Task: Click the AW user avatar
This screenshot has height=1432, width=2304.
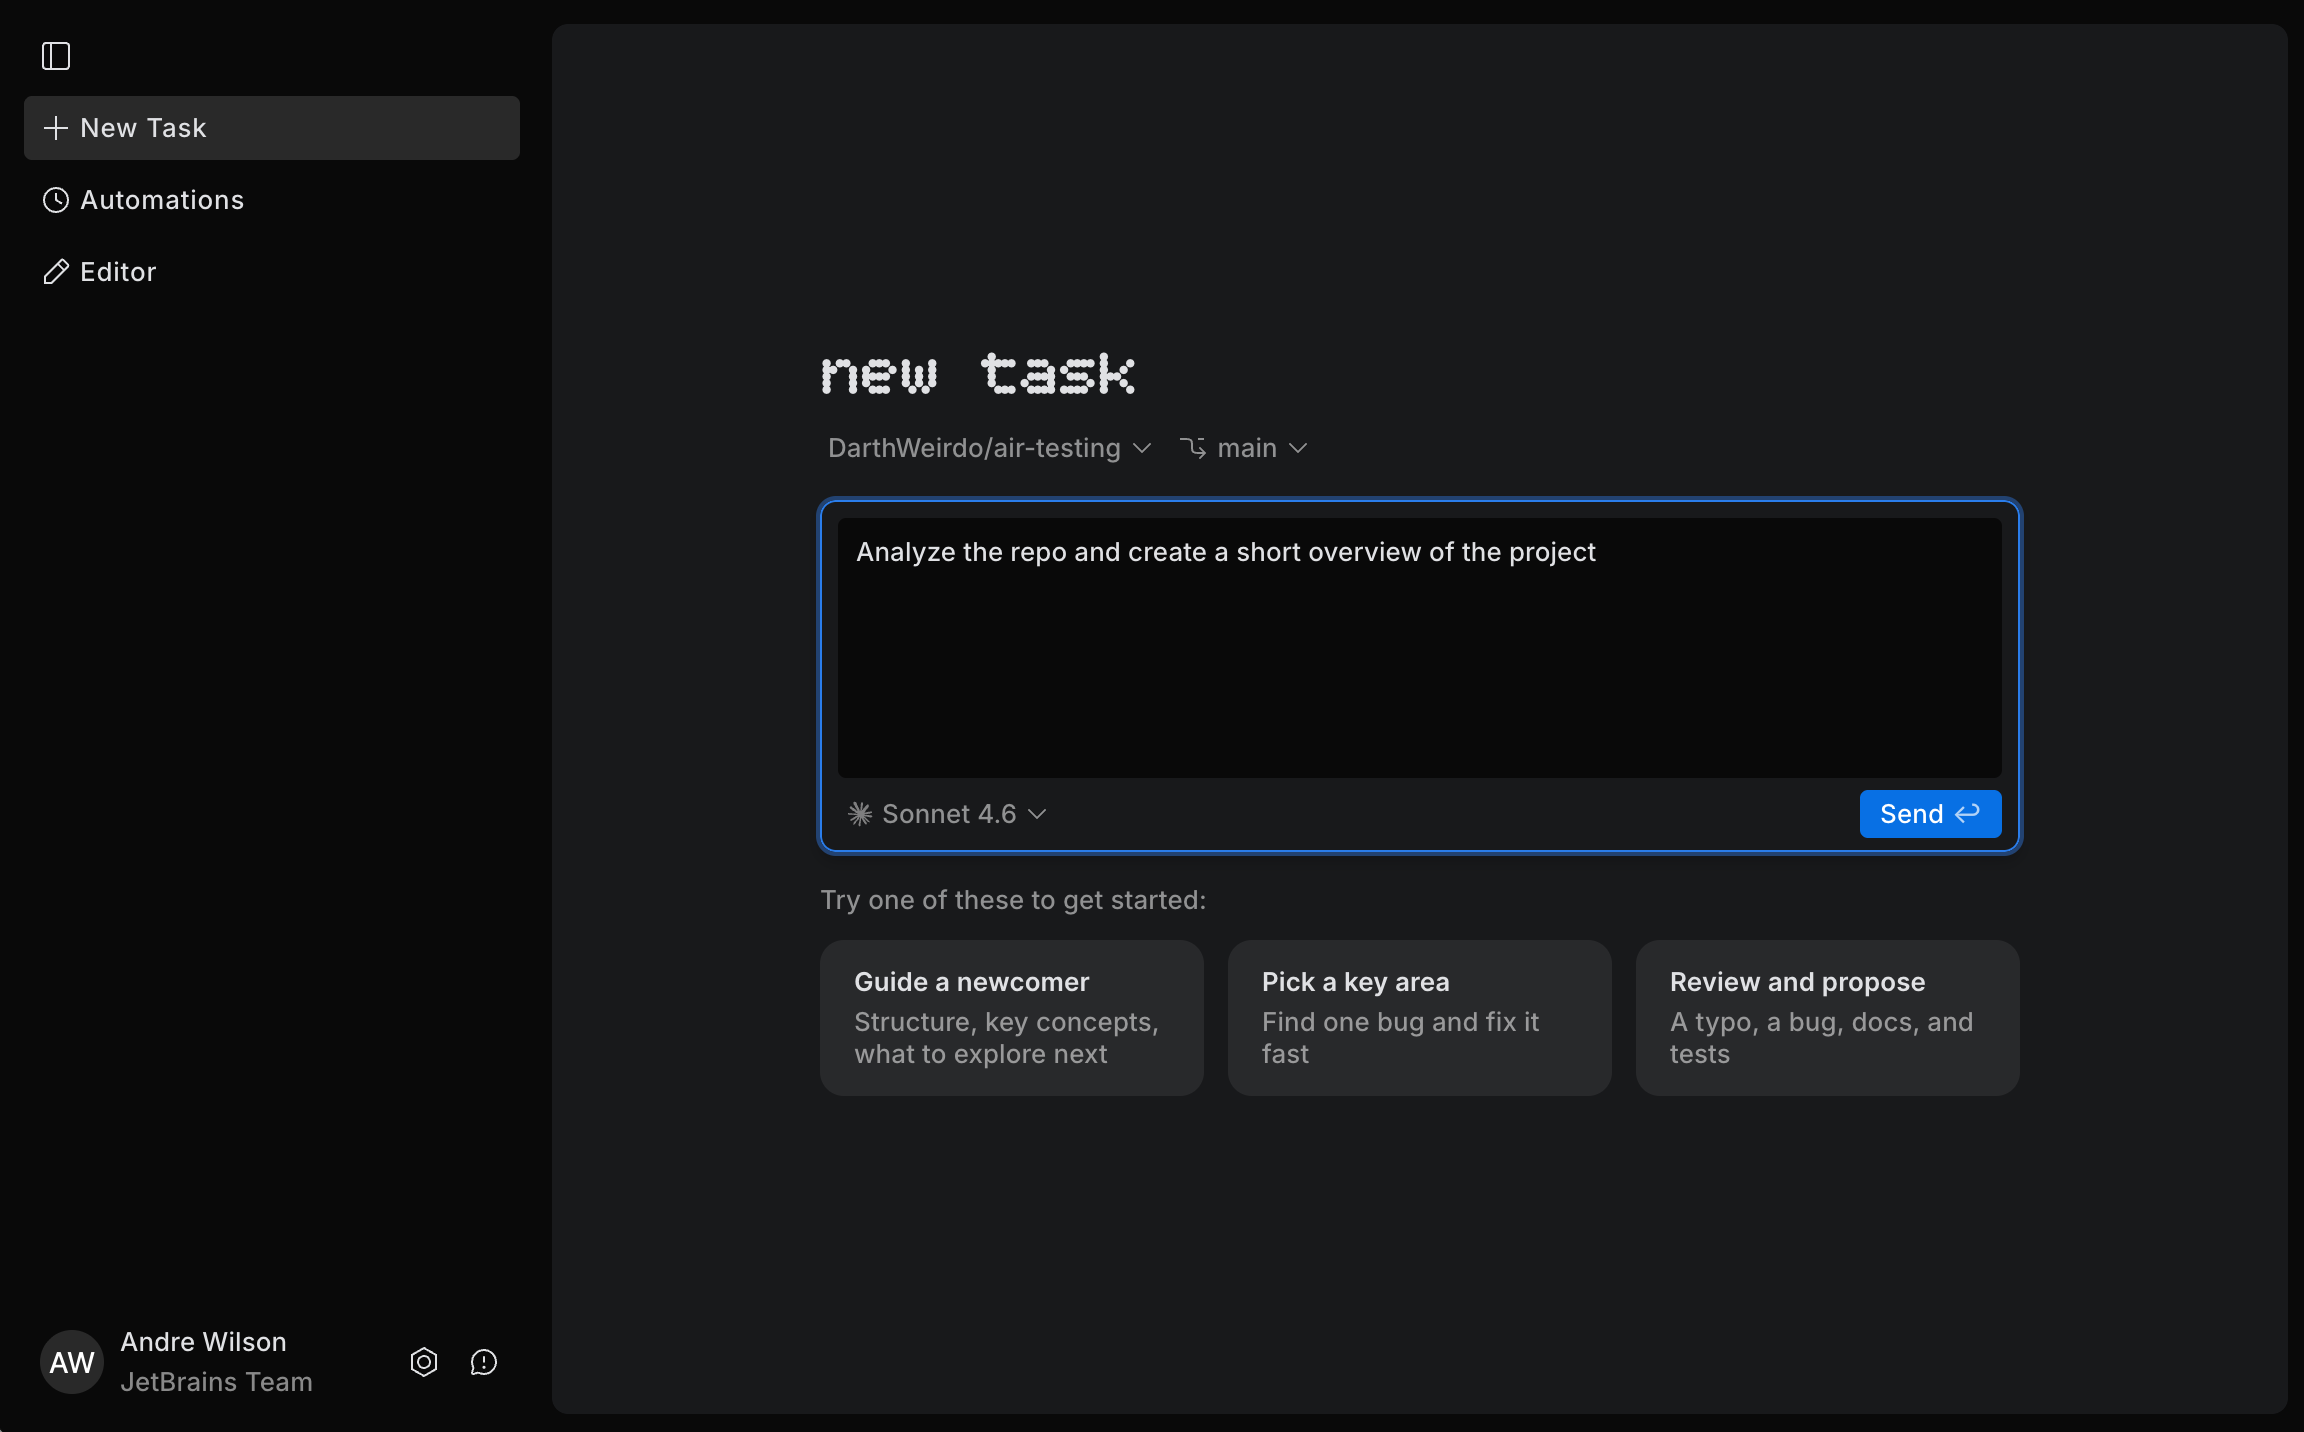Action: (x=72, y=1362)
